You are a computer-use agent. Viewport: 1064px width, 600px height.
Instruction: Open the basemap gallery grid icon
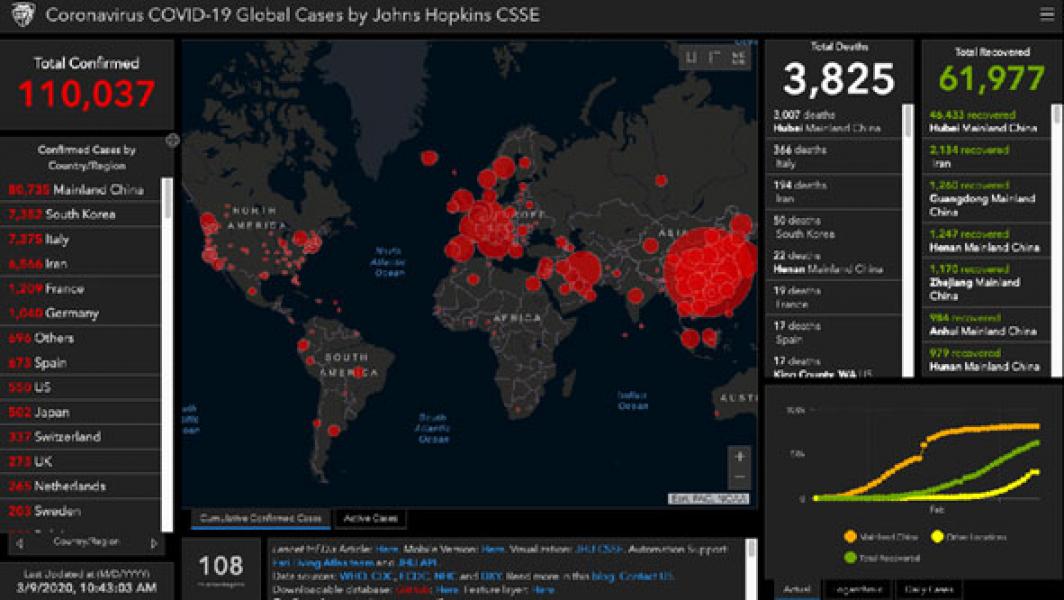pos(740,57)
